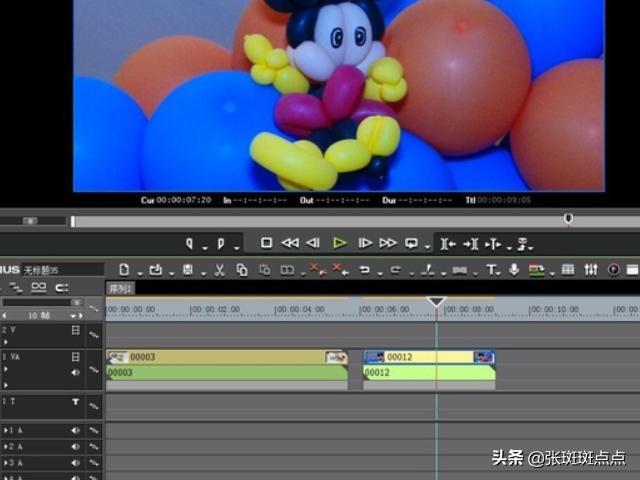Click replace clip icon
Screen dimensions: 640x480
[x=287, y=270]
